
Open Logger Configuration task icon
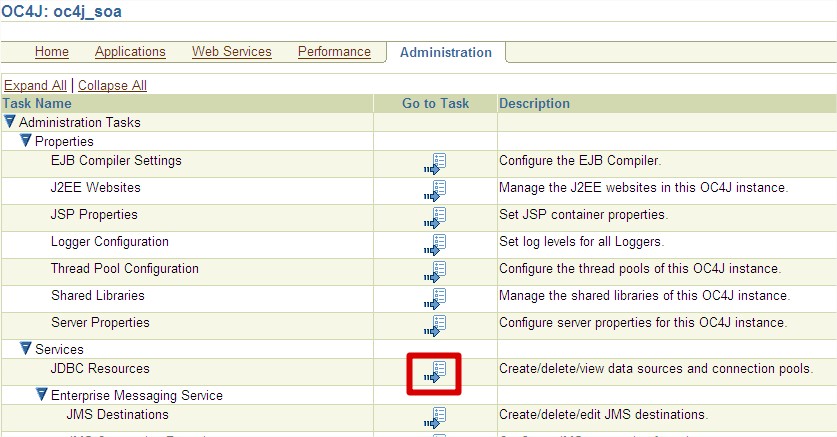[435, 245]
